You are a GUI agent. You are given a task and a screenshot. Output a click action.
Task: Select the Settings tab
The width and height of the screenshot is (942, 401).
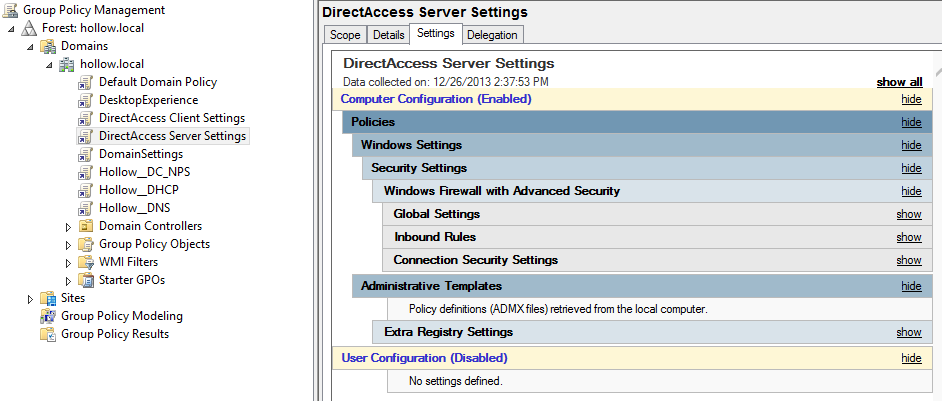pos(436,33)
